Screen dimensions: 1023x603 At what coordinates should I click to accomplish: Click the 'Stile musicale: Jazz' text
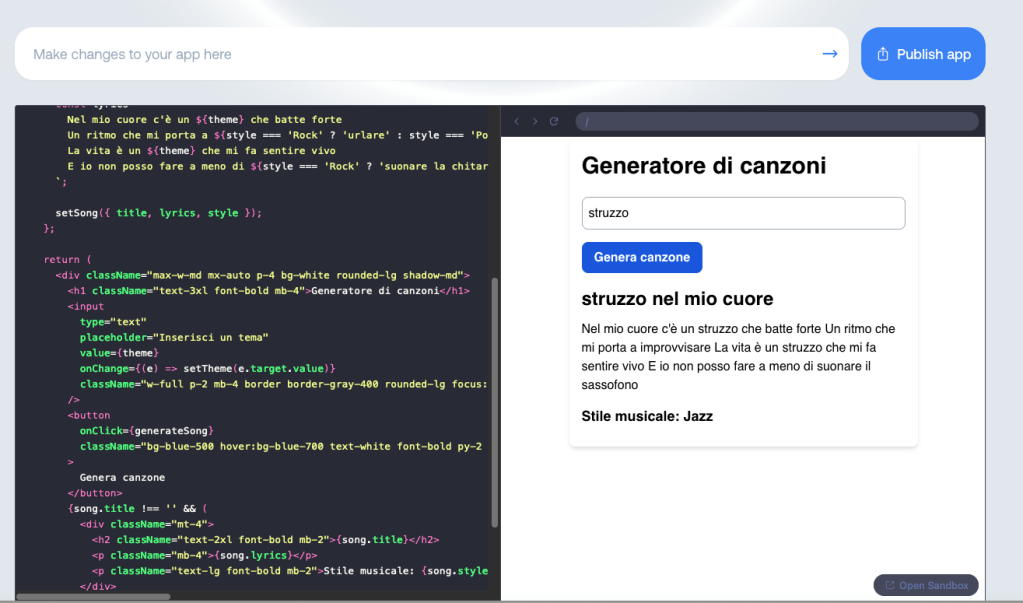[x=647, y=416]
